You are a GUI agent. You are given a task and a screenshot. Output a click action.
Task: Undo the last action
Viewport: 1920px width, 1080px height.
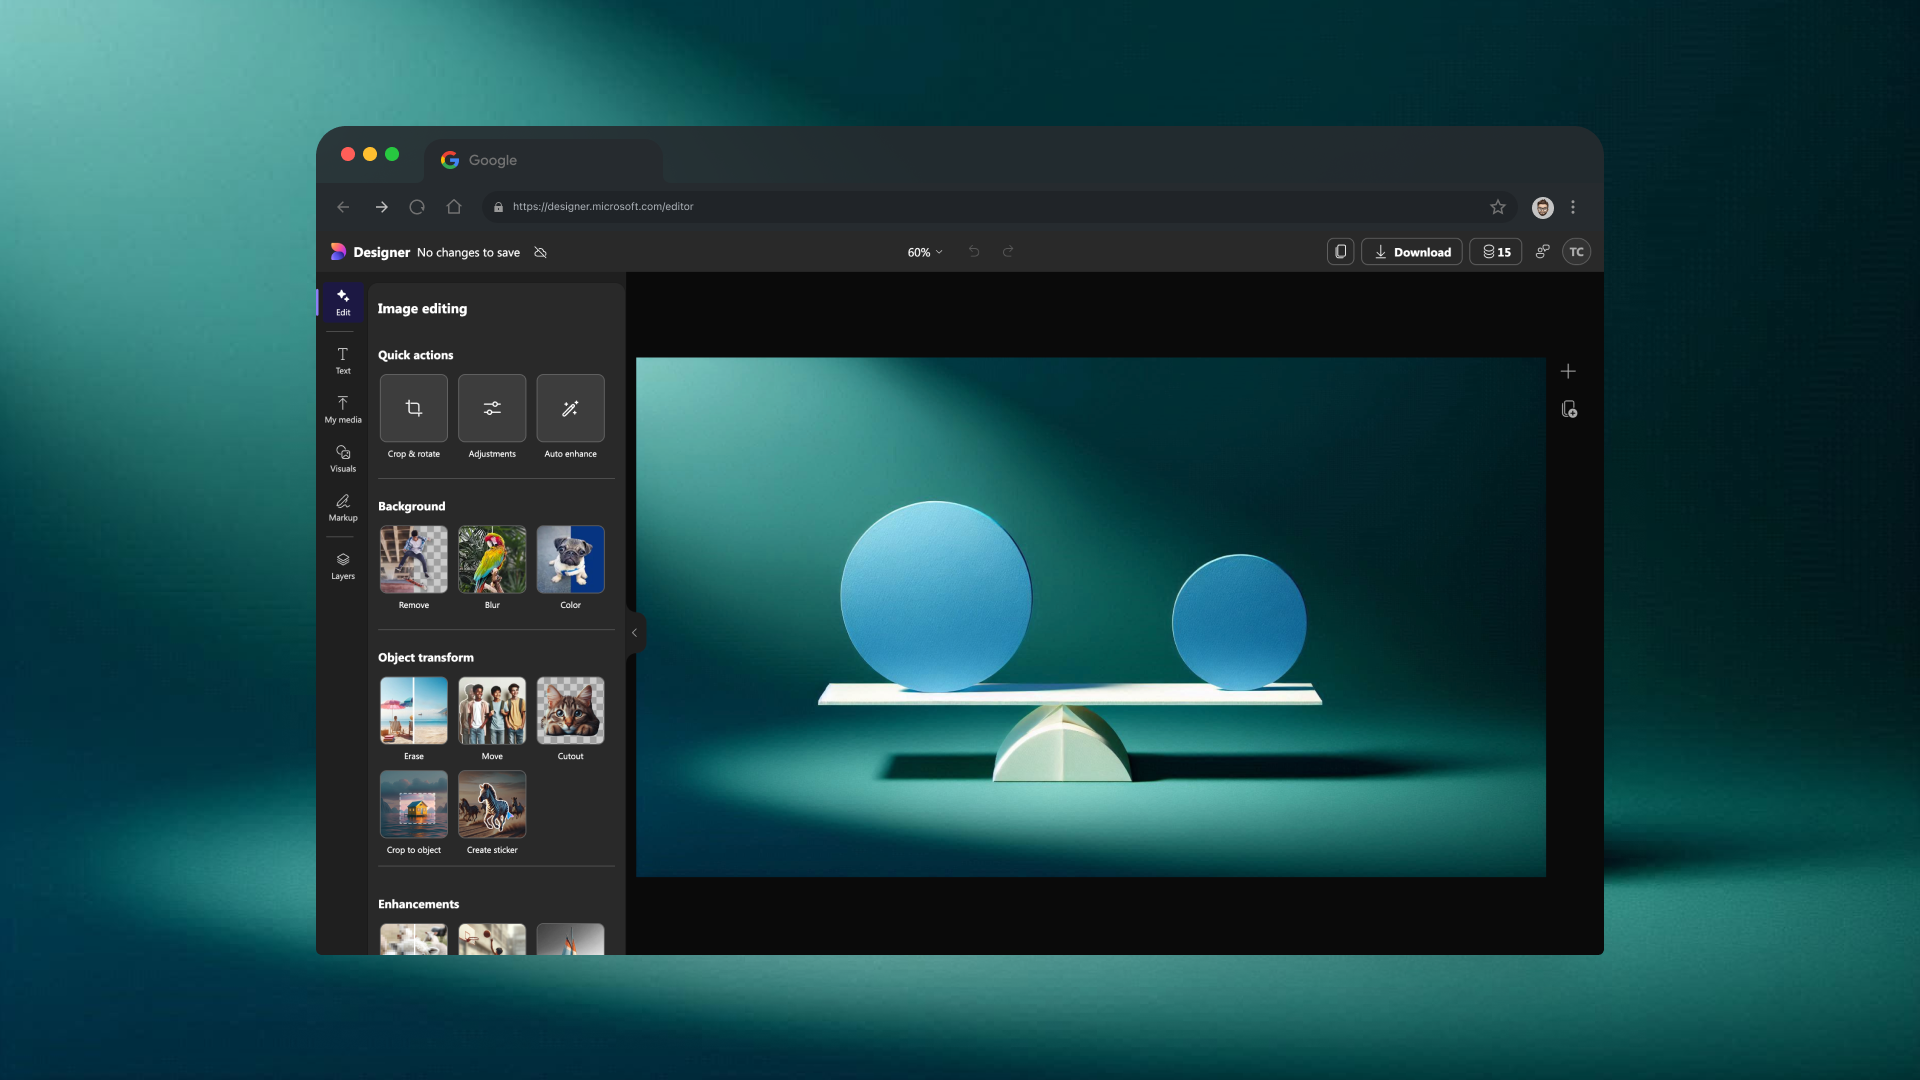[x=974, y=252]
